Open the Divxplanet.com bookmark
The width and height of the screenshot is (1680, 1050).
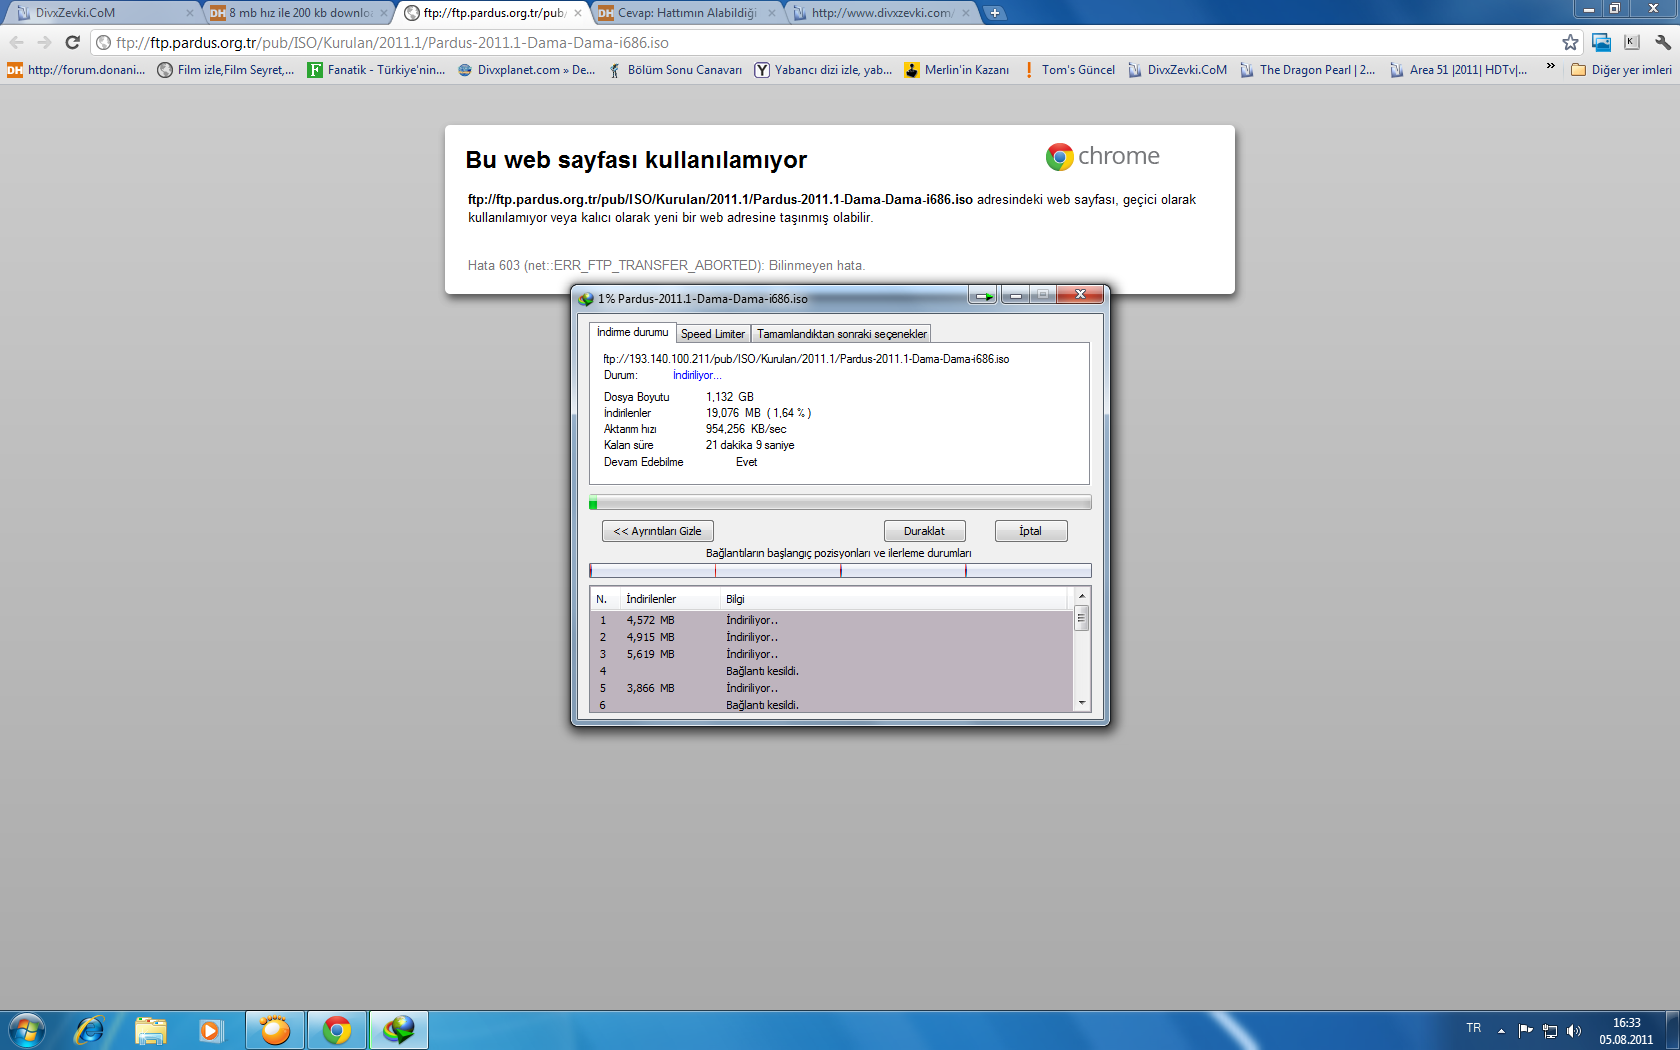click(x=526, y=70)
